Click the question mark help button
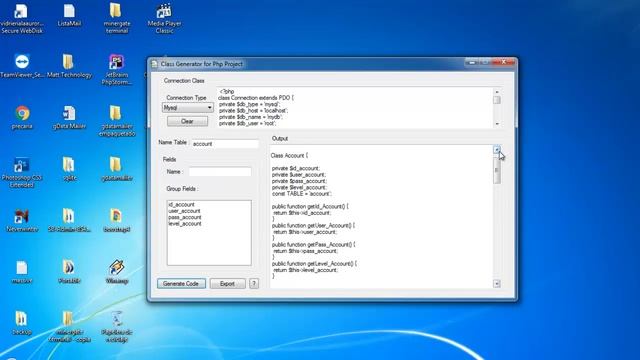 [254, 284]
